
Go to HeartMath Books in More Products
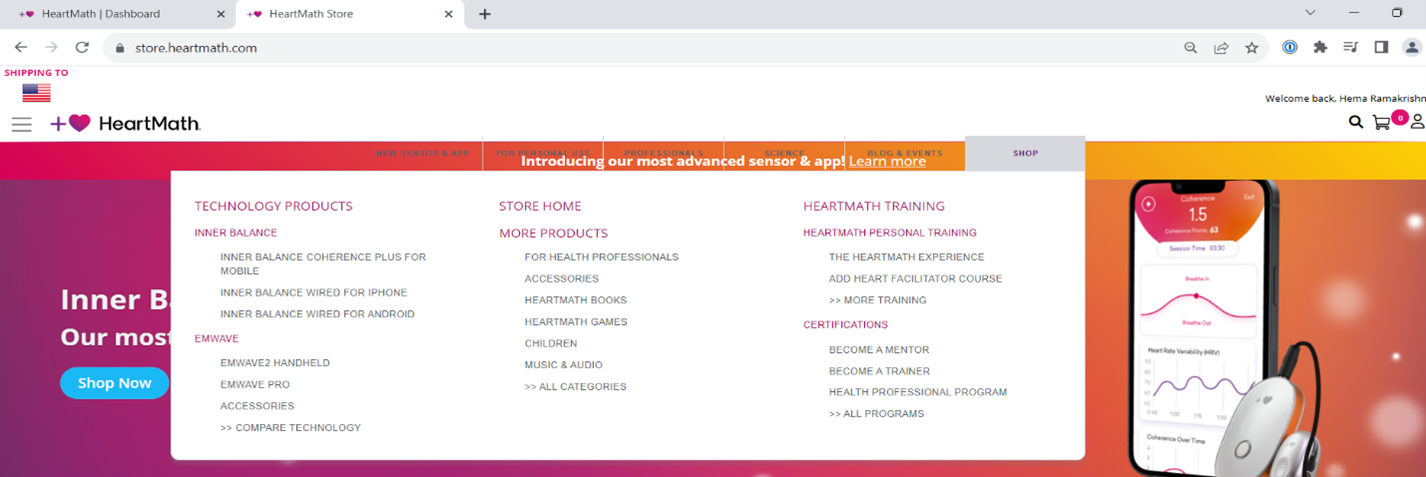[x=575, y=300]
